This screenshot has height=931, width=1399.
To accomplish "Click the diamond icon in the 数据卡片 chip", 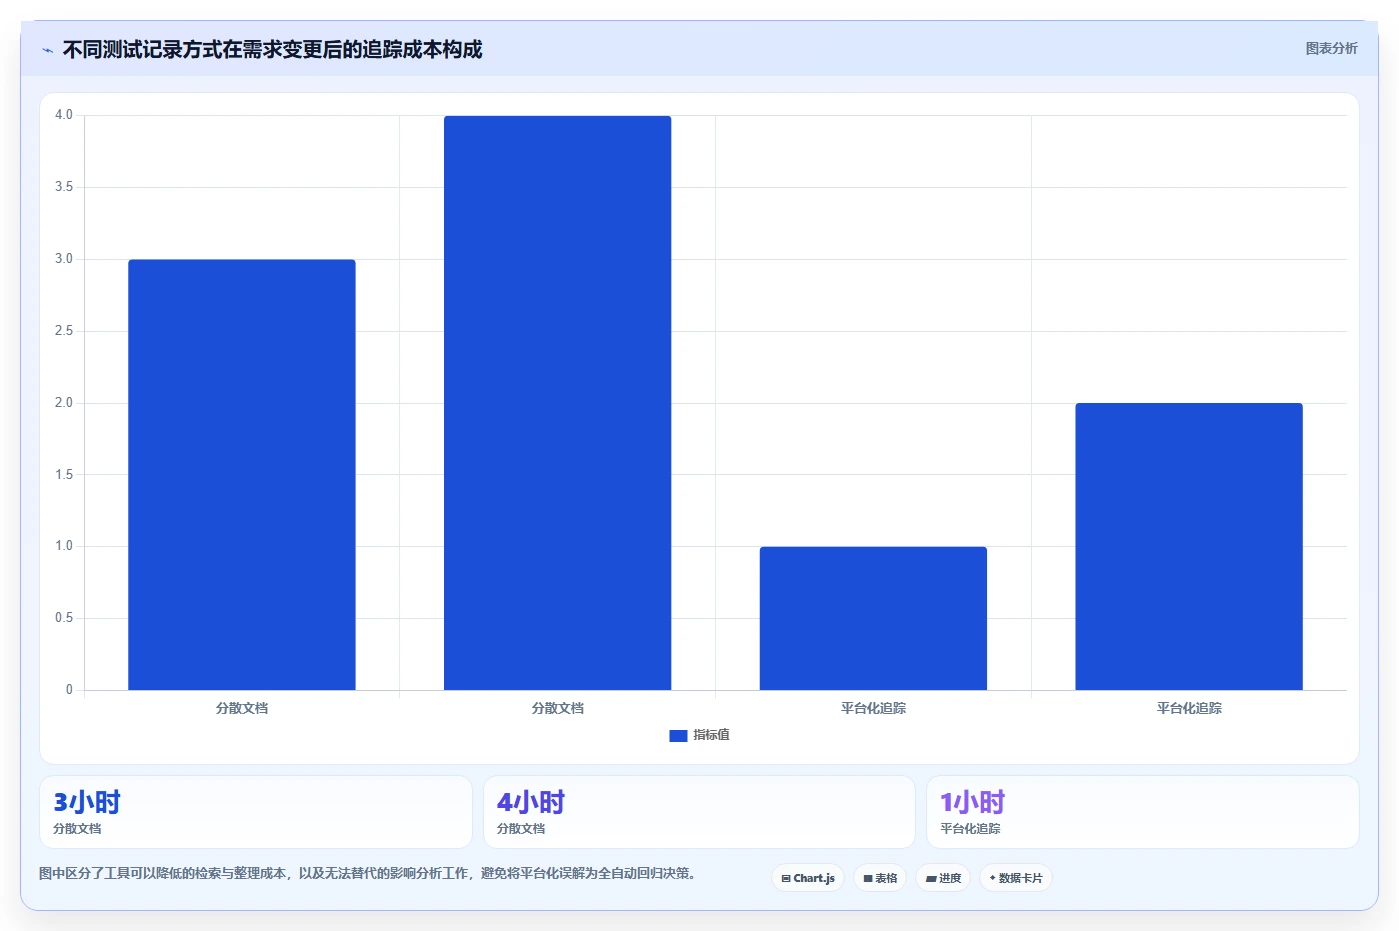I will click(x=992, y=878).
